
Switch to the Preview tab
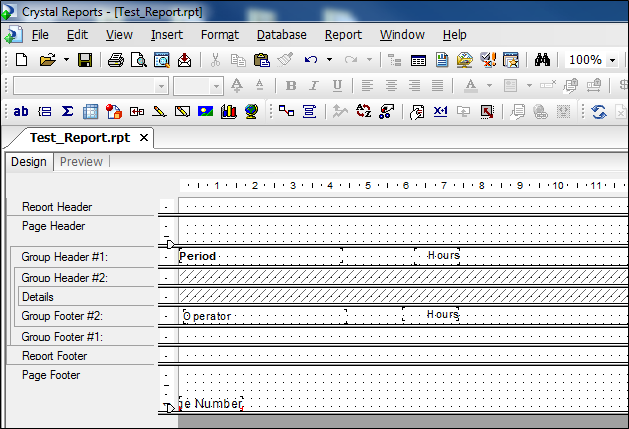pos(81,162)
